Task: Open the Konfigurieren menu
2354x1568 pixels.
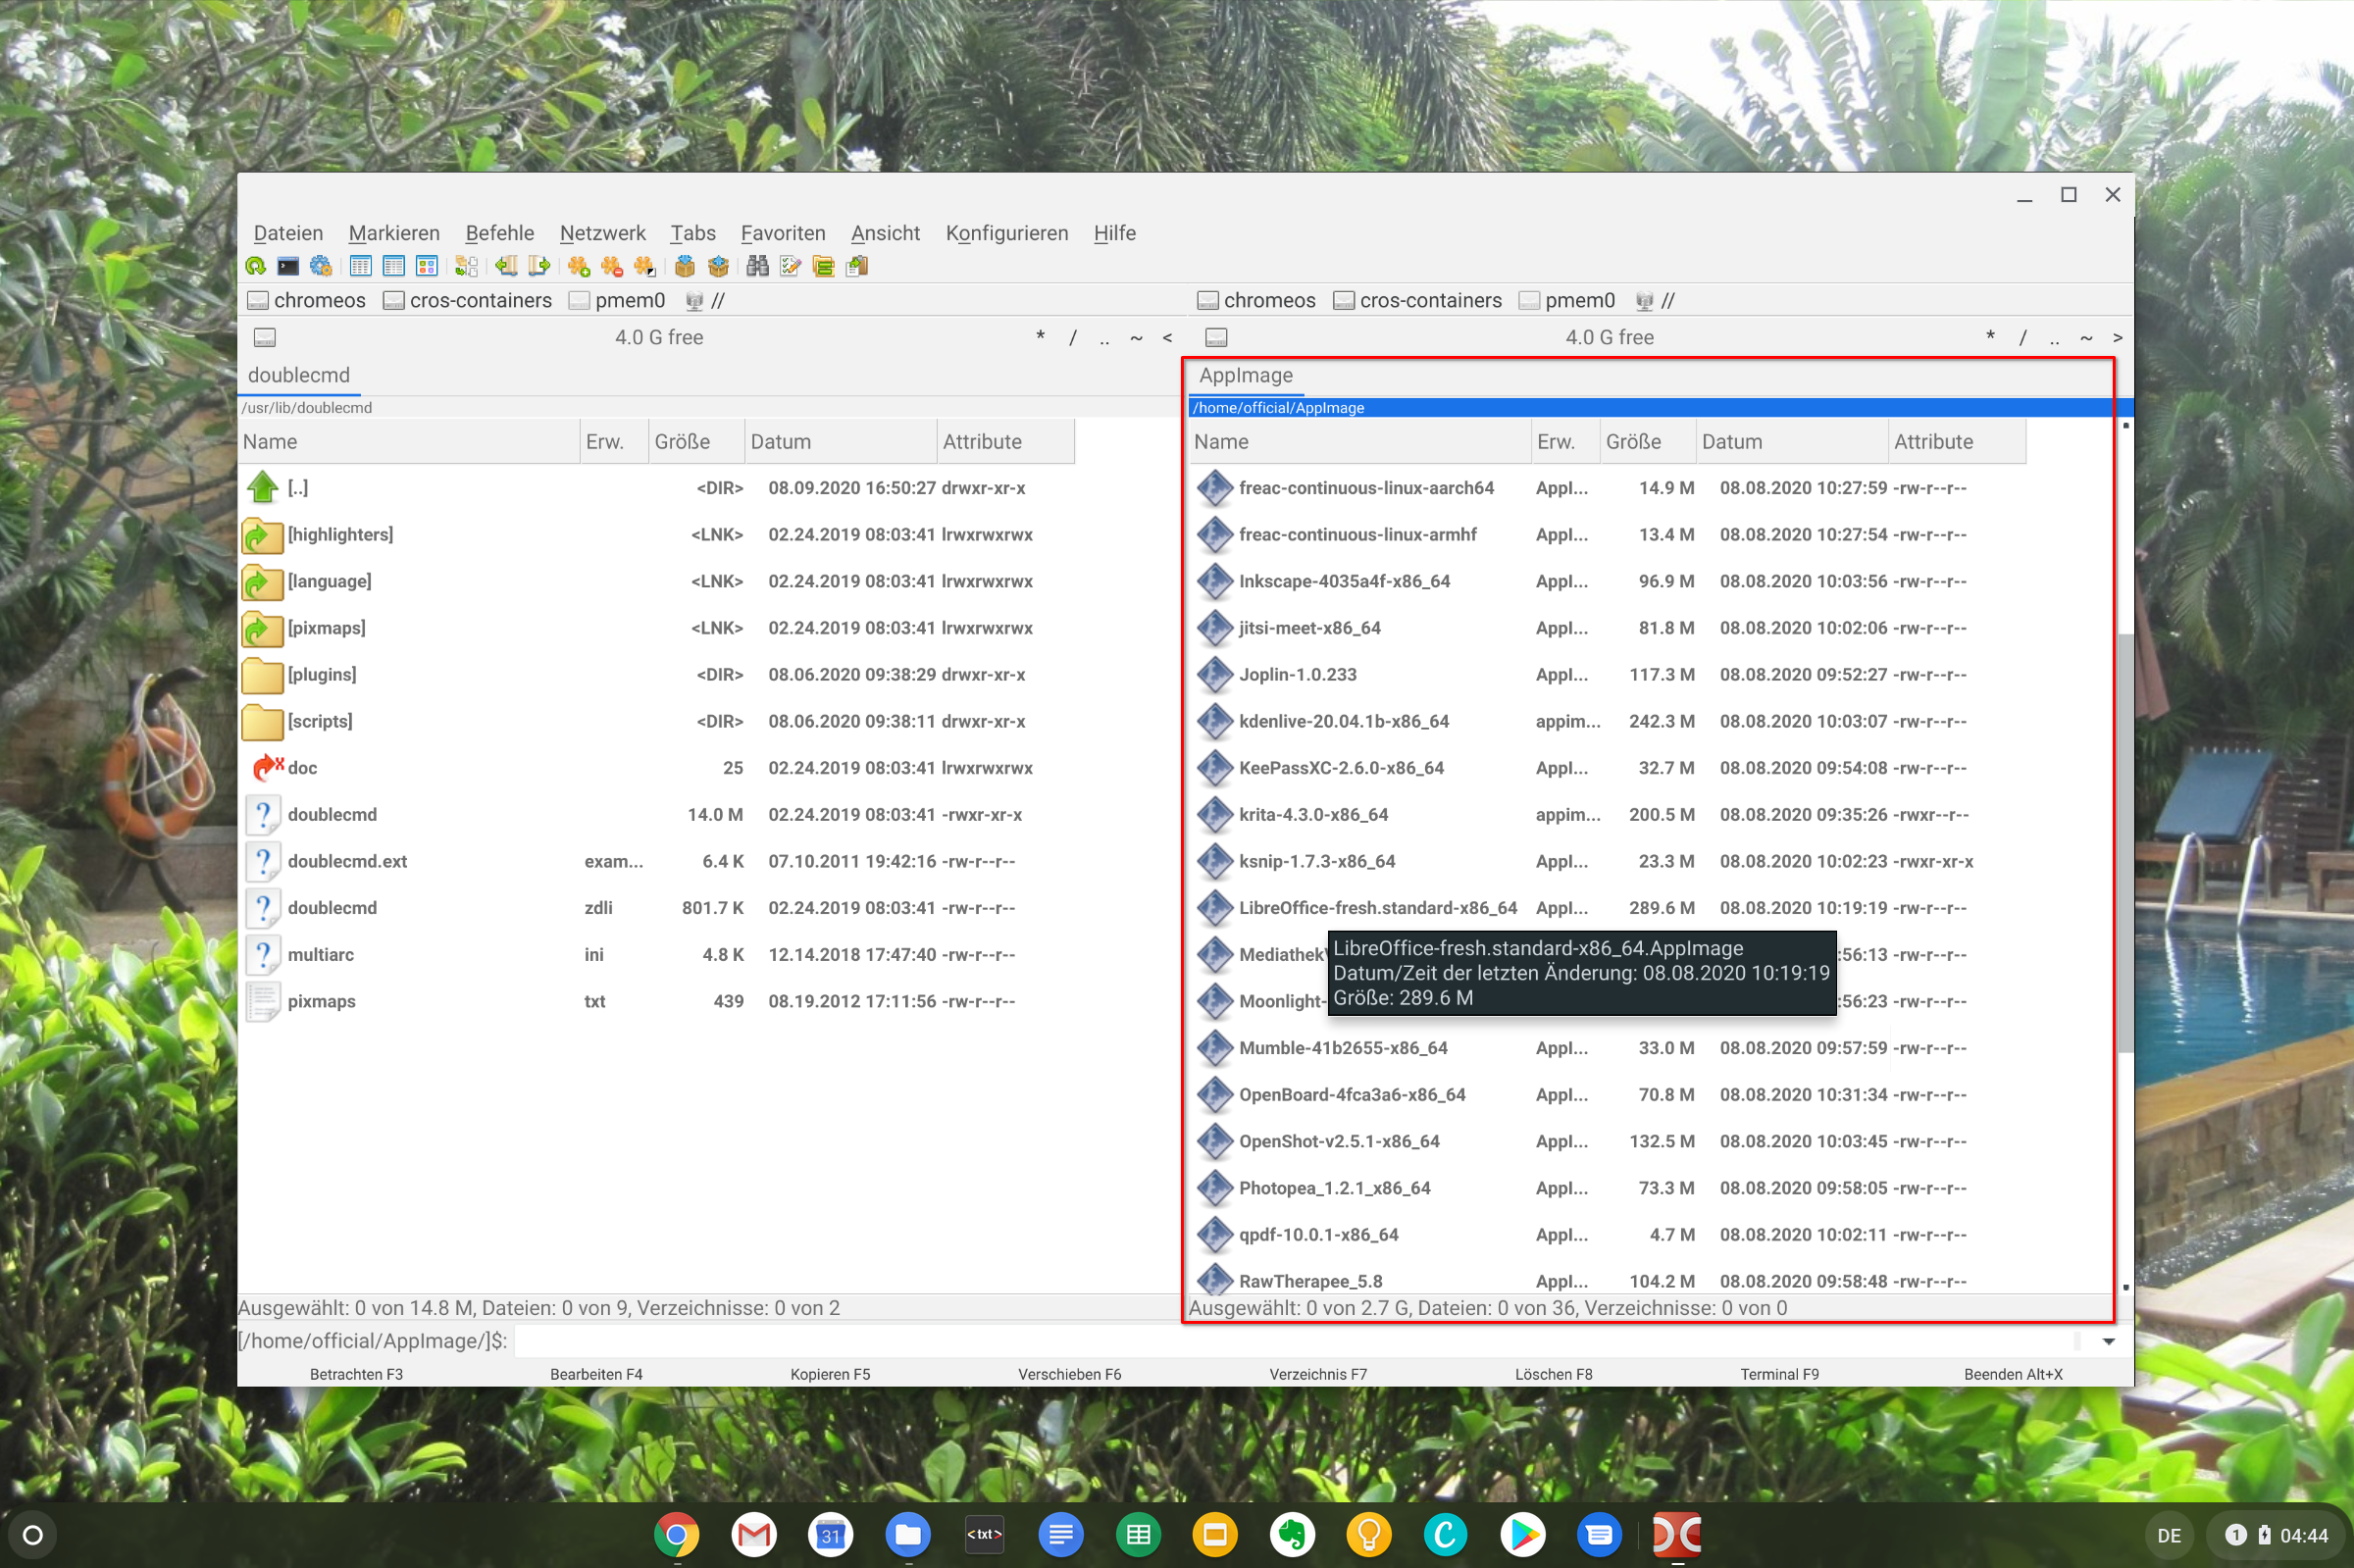Action: (1007, 233)
